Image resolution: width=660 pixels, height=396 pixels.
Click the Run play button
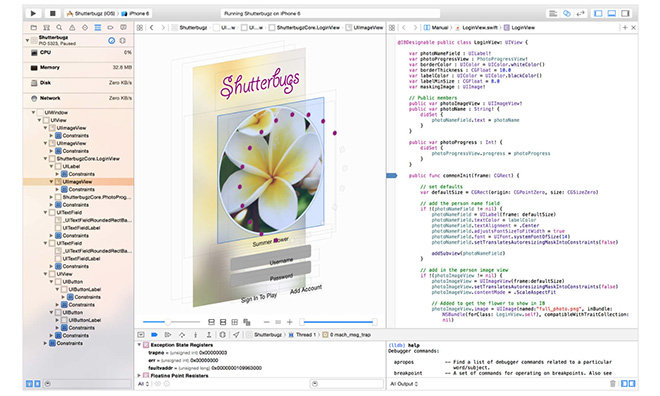[33, 13]
